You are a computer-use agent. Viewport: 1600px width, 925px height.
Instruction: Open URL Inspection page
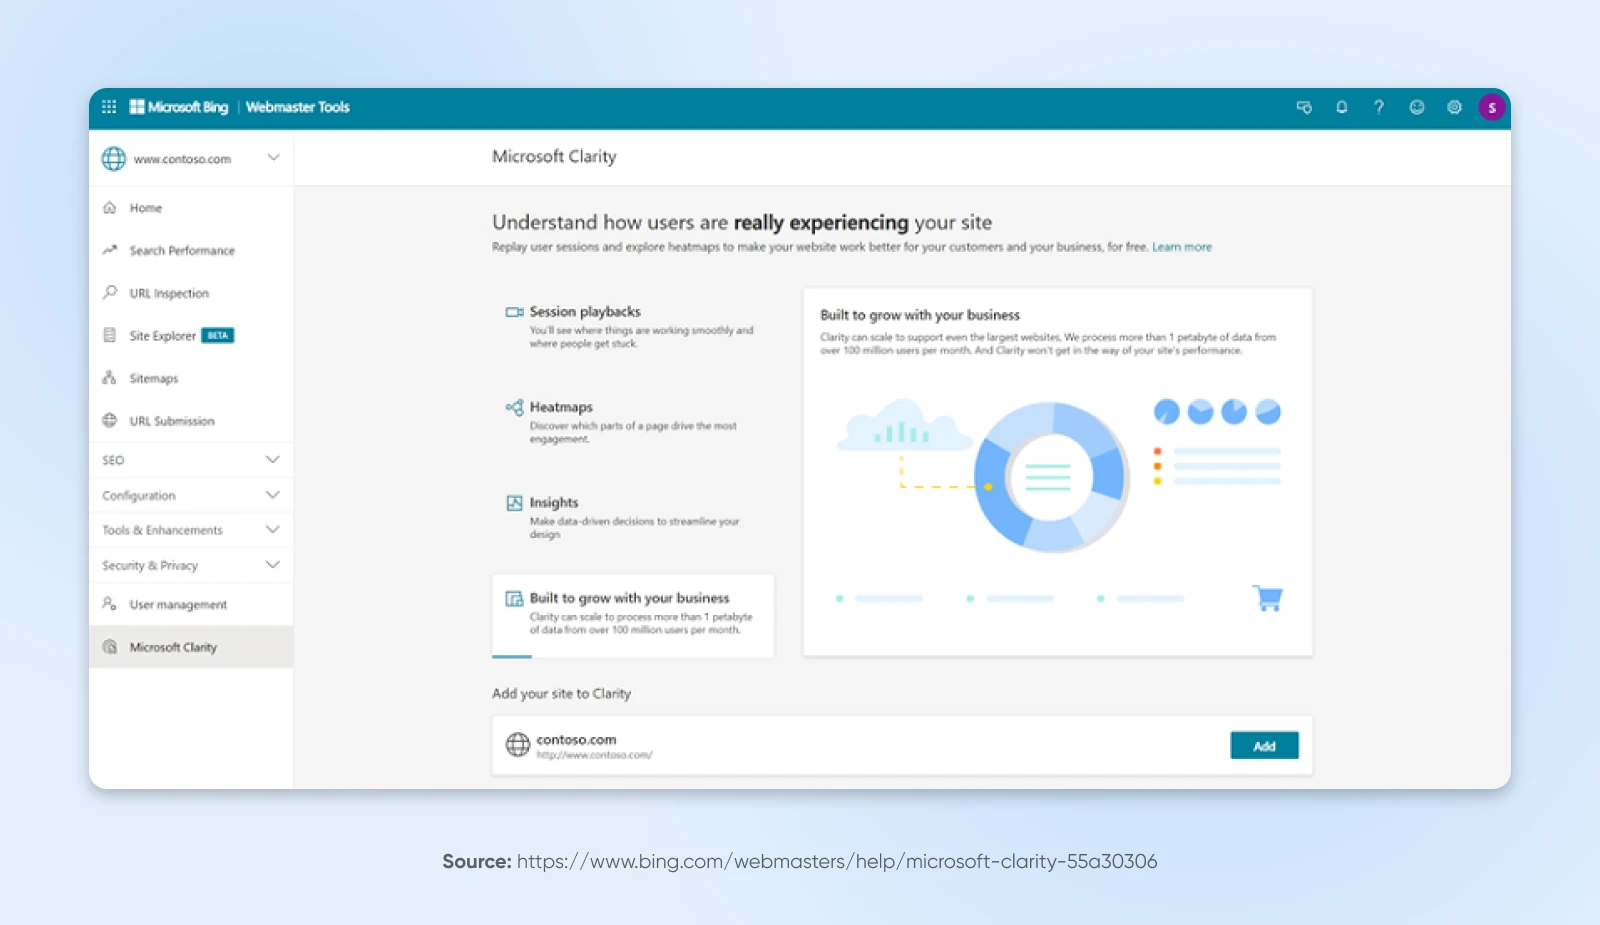(x=191, y=293)
